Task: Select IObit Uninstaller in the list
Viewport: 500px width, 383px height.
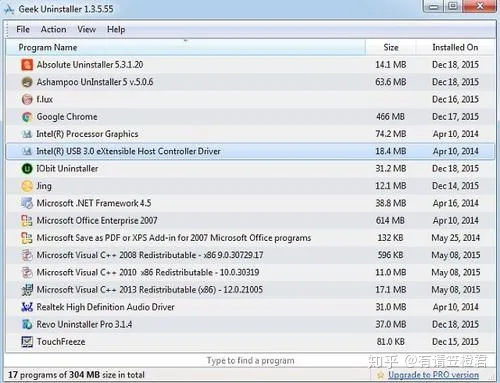Action: coord(67,169)
